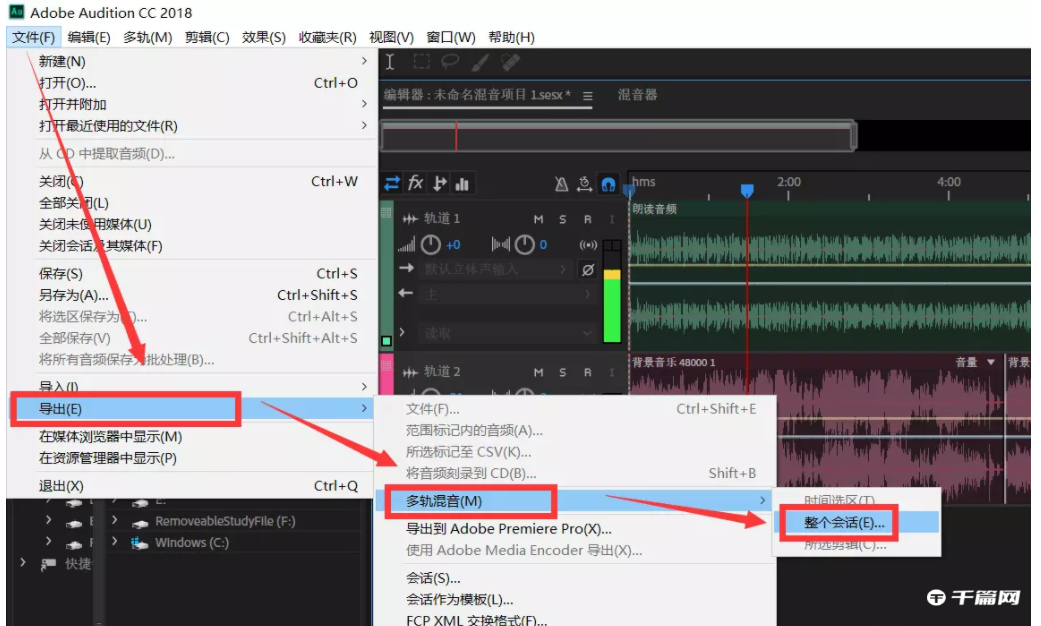
Task: Adjust the Track 1 volume knob
Action: [x=432, y=244]
